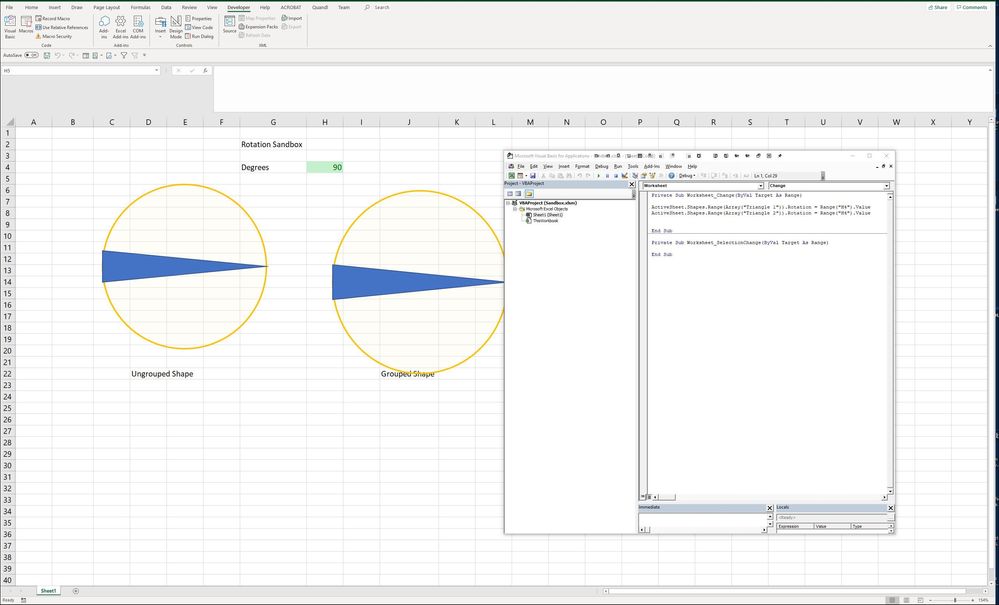Click the zoom slider handle in status bar
This screenshot has width=999, height=605.
point(954,600)
